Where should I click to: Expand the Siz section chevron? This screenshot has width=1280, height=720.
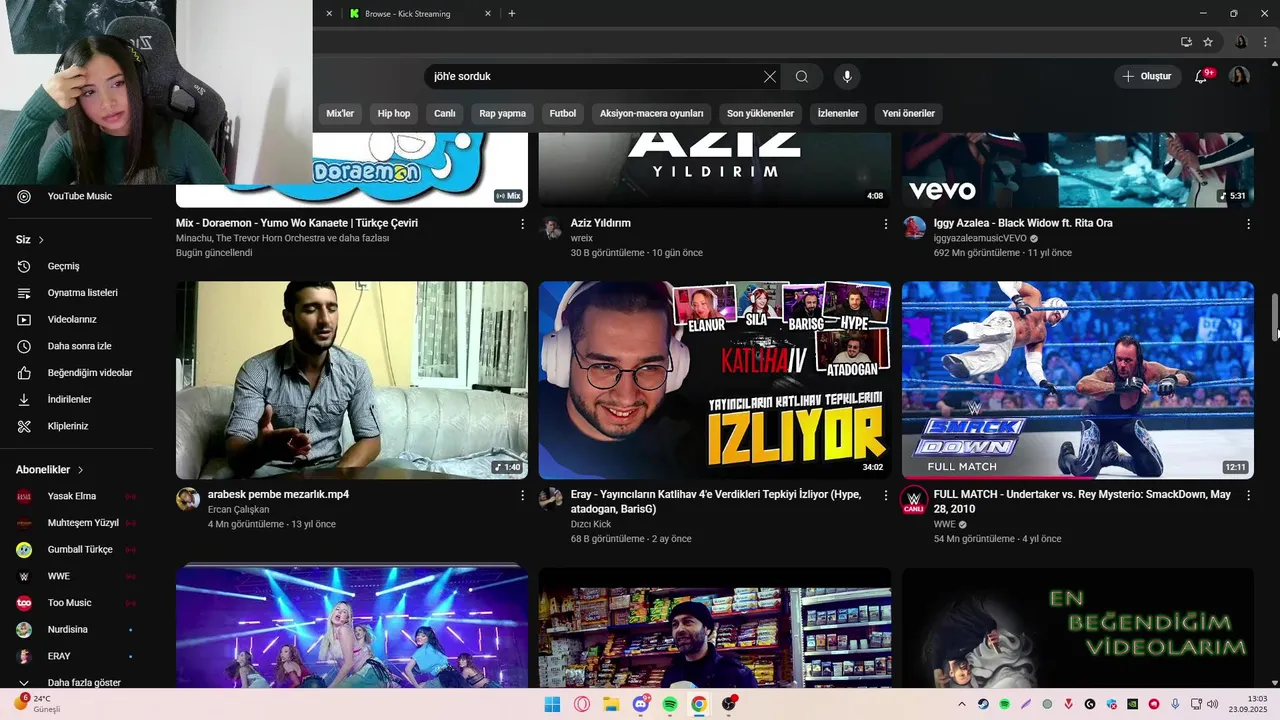click(x=41, y=240)
